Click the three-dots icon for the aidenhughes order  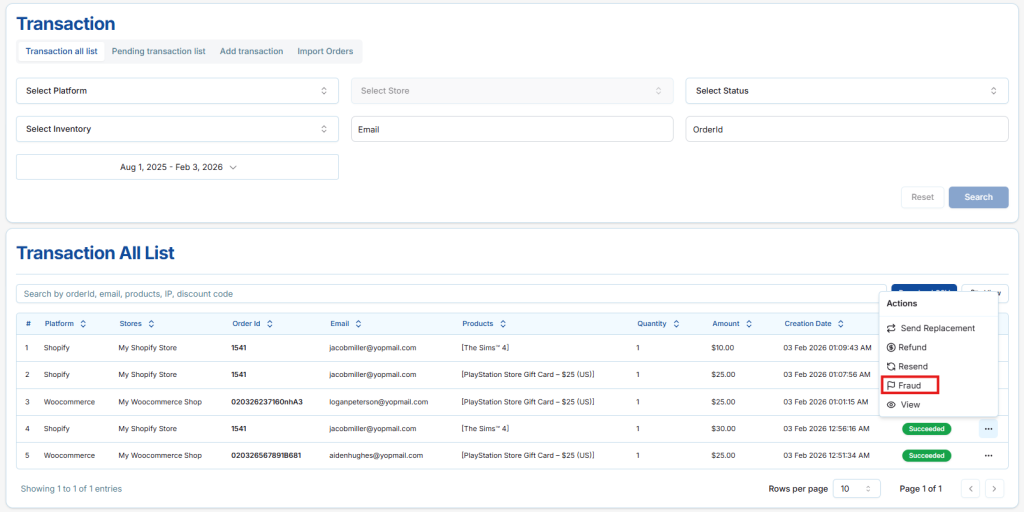[x=988, y=455]
